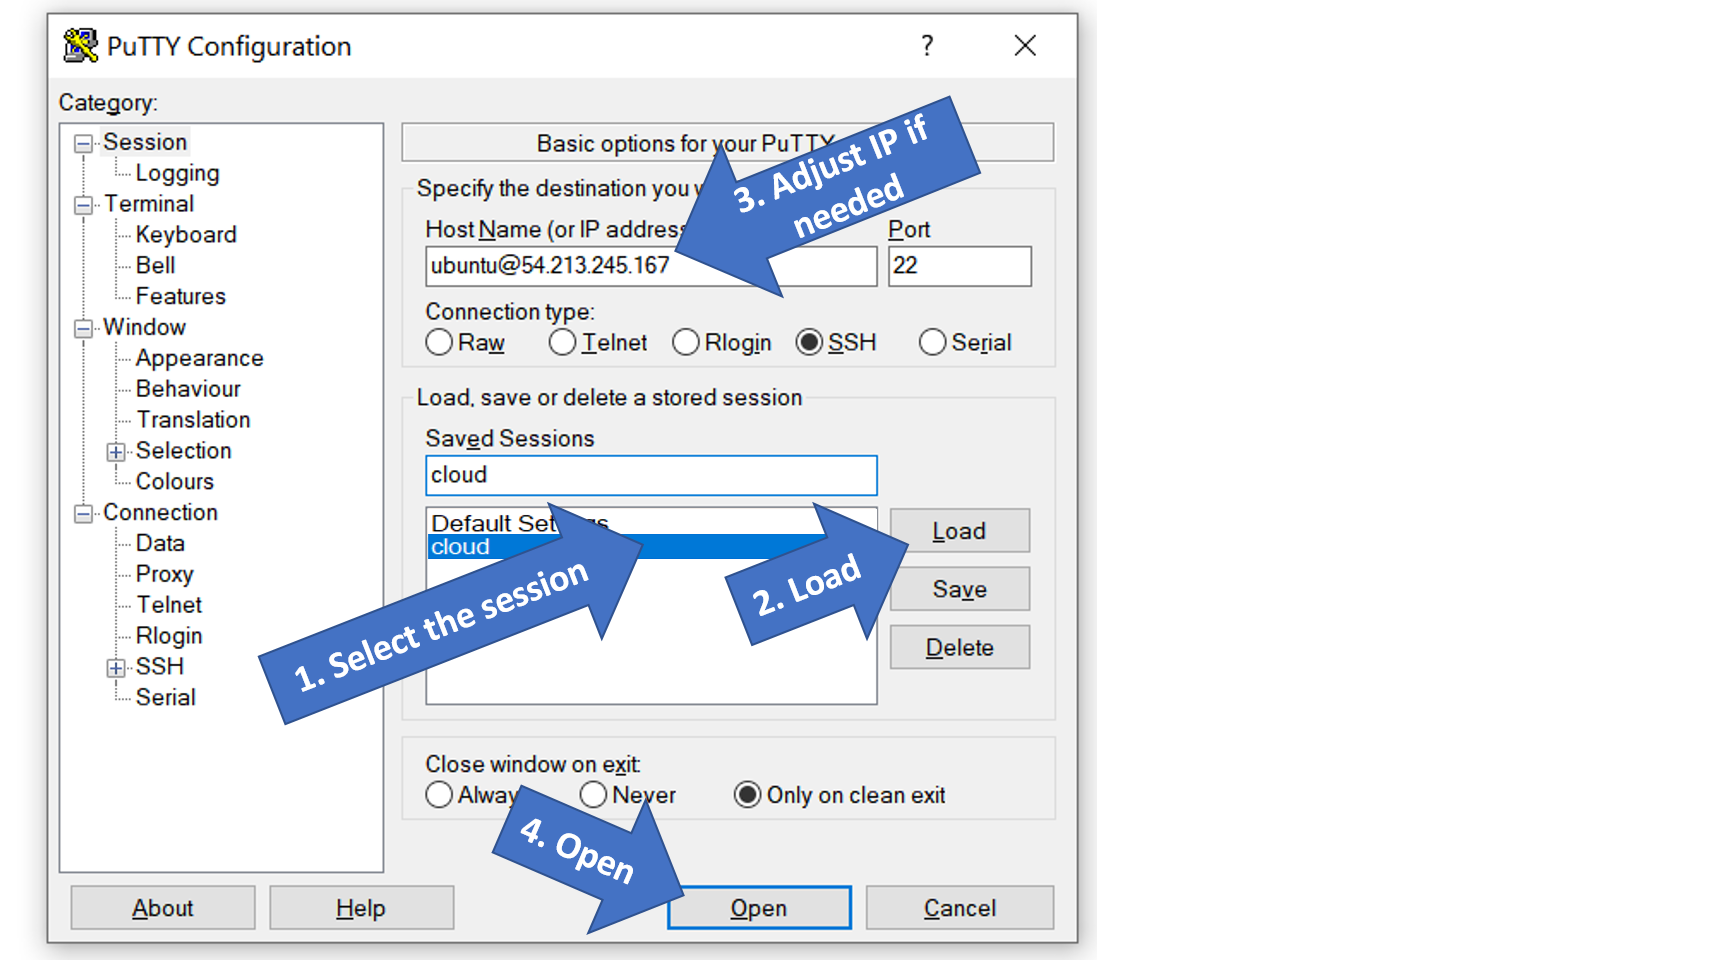Viewport: 1734px width, 960px height.
Task: Open the Features category
Action: (x=181, y=297)
